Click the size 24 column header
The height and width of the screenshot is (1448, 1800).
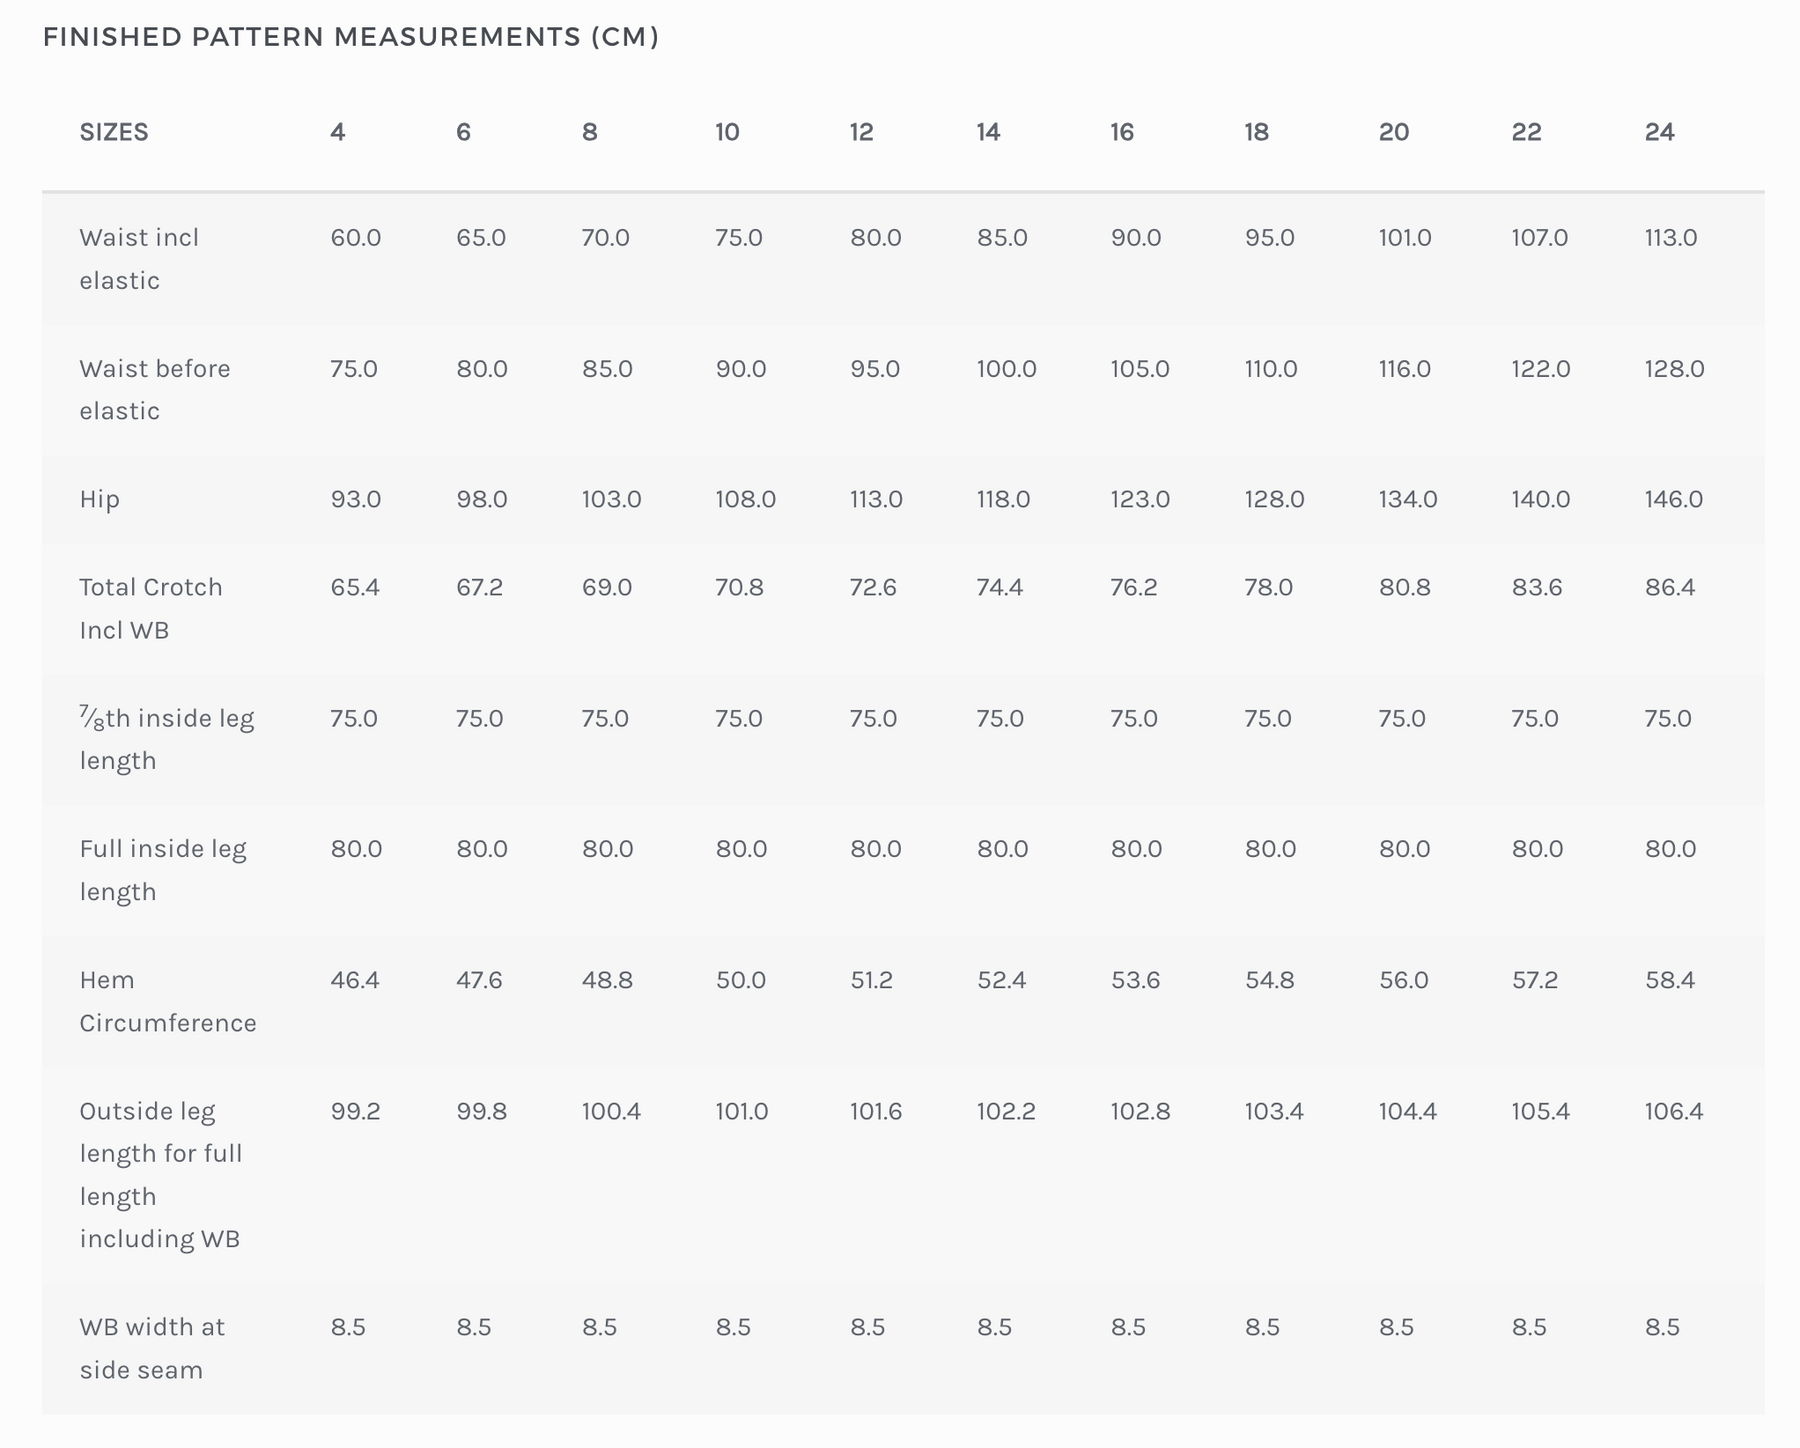[x=1659, y=132]
